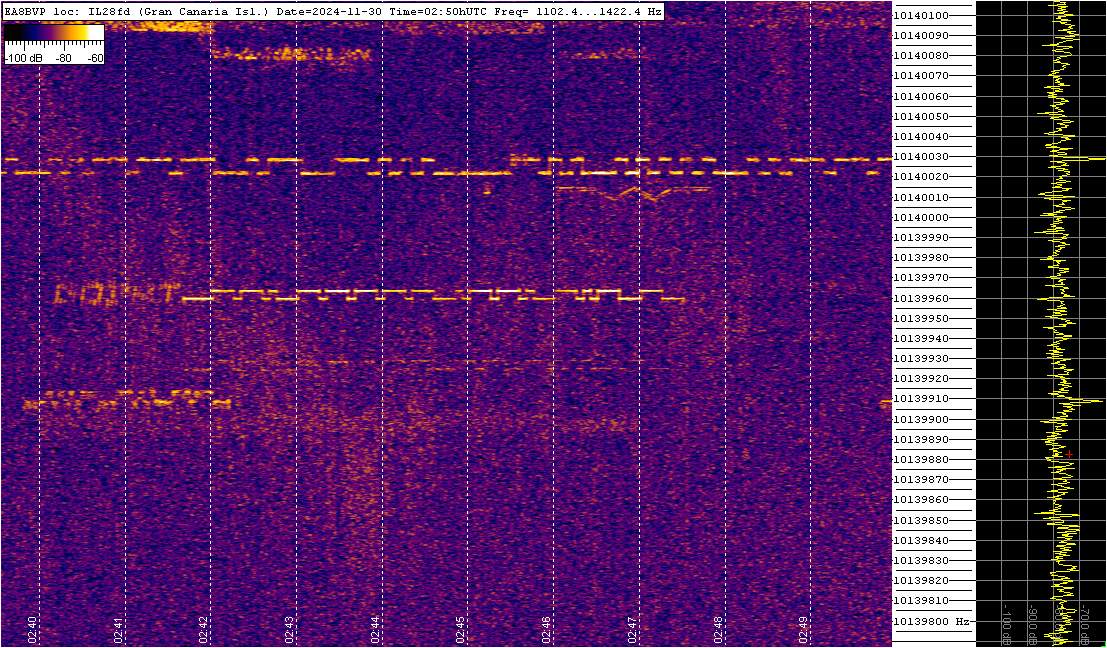Click frequency label 10139870
1107x648 pixels.
tap(921, 479)
